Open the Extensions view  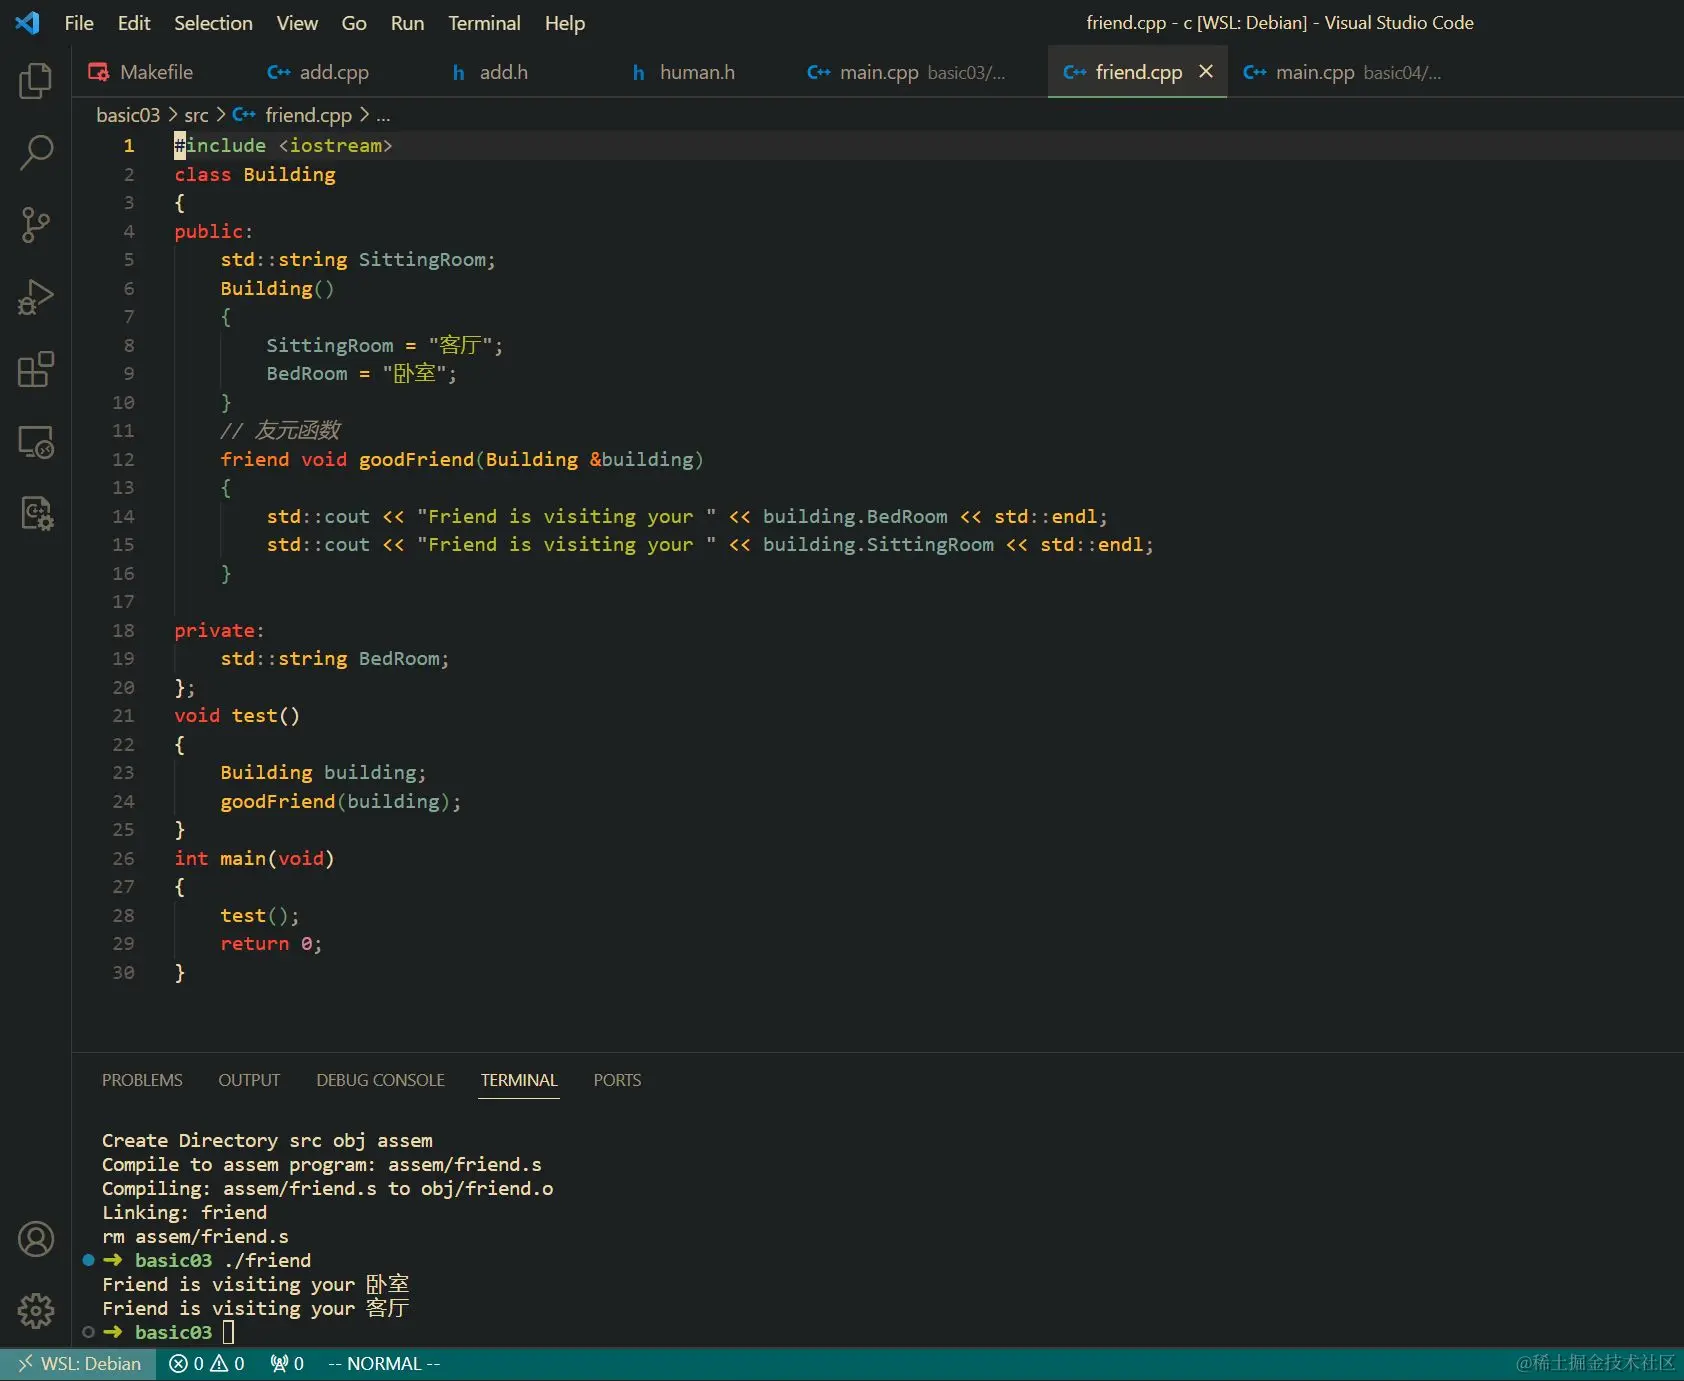coord(36,369)
